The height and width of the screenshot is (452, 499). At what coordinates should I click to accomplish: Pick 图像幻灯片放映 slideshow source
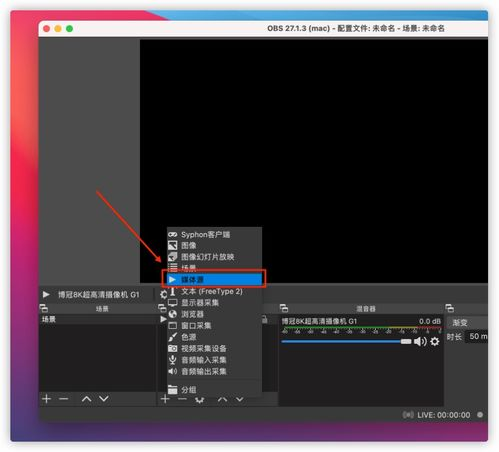214,257
